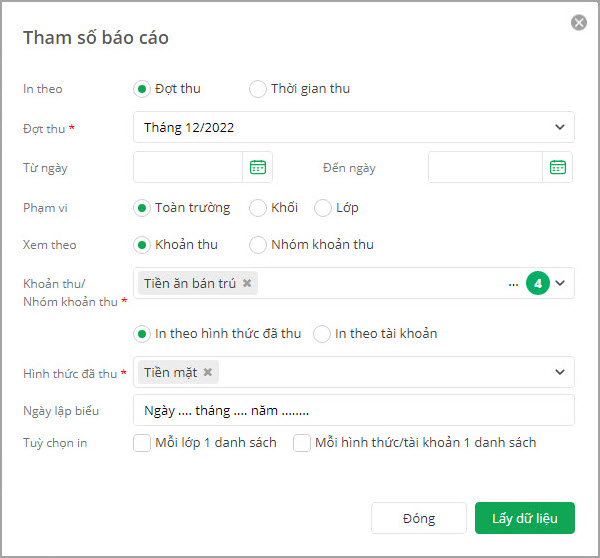The height and width of the screenshot is (558, 600).
Task: Expand the Khoản thu selection dropdown arrow
Action: click(560, 283)
